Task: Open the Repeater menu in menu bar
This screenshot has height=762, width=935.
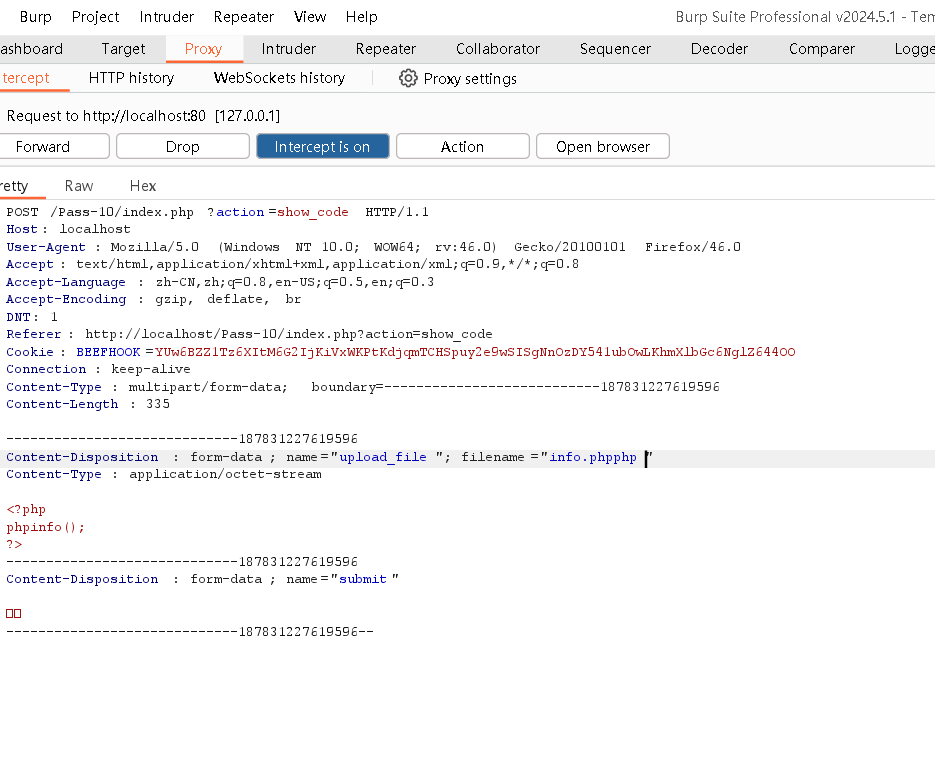Action: 244,17
